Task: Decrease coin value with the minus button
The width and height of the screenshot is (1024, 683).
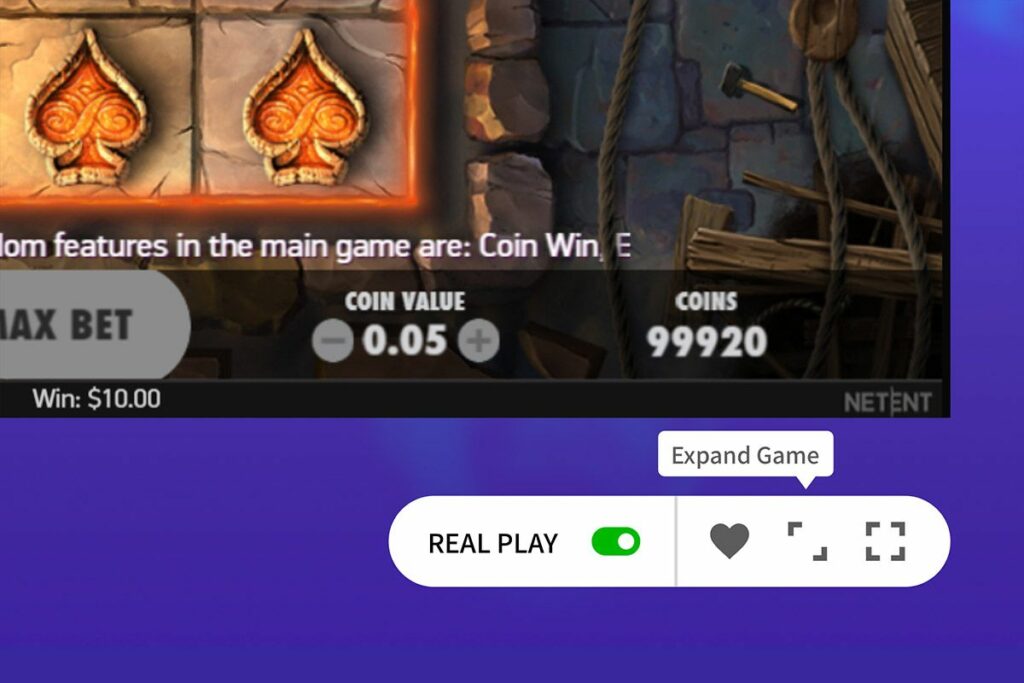Action: (332, 341)
